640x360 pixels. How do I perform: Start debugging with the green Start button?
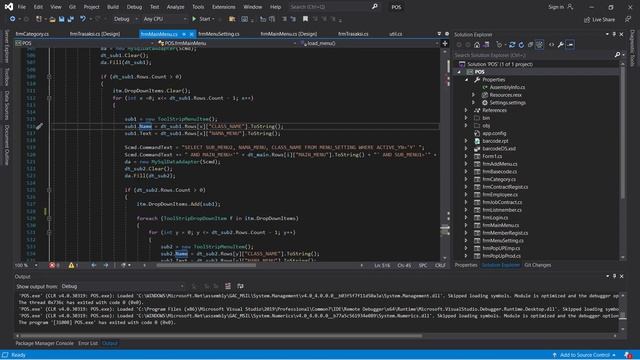[x=203, y=19]
